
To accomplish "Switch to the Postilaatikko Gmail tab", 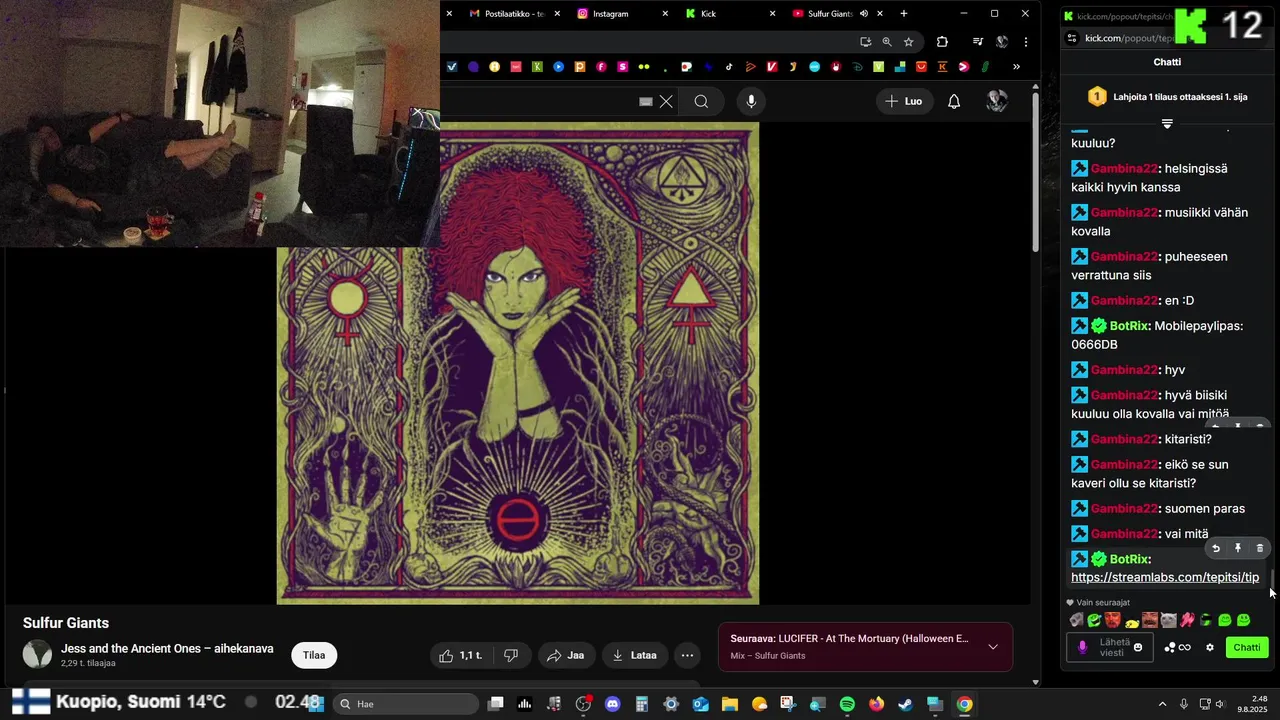I will click(x=515, y=13).
